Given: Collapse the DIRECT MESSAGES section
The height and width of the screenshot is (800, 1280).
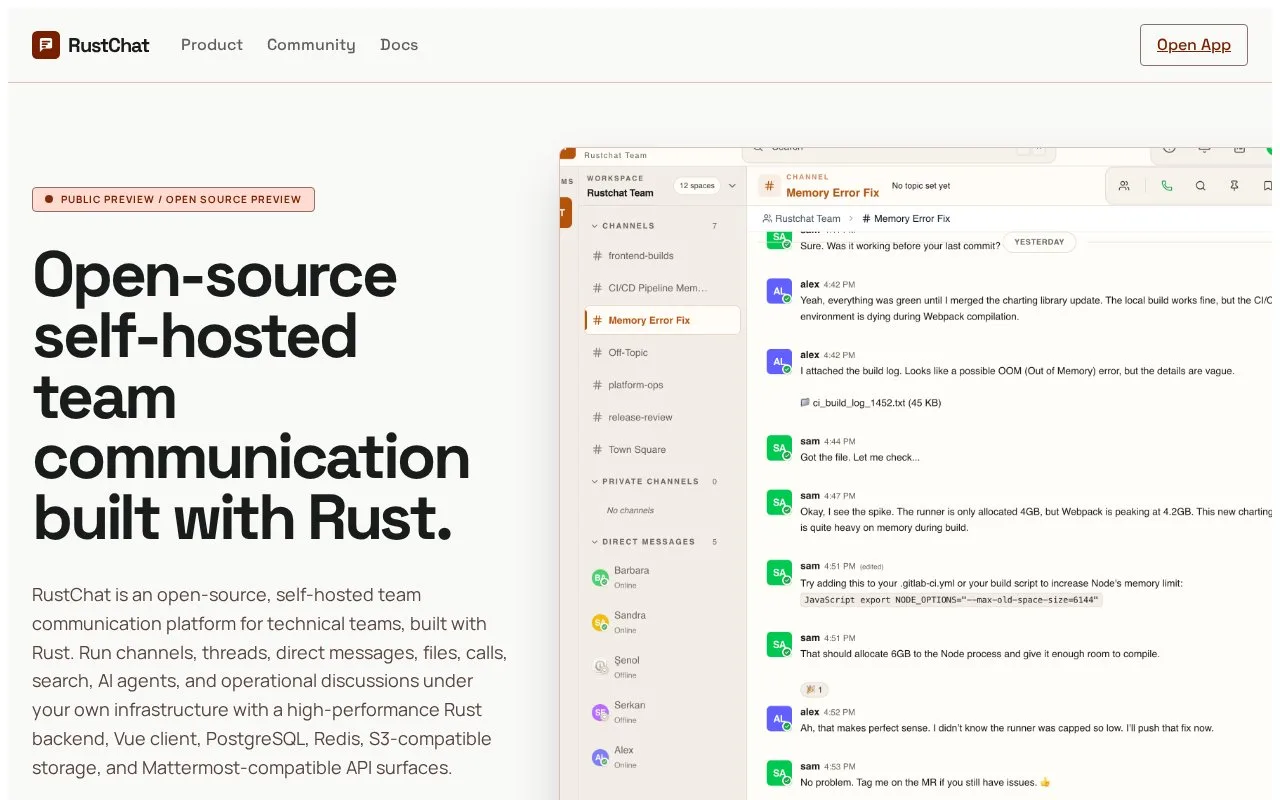Looking at the screenshot, I should (x=594, y=542).
